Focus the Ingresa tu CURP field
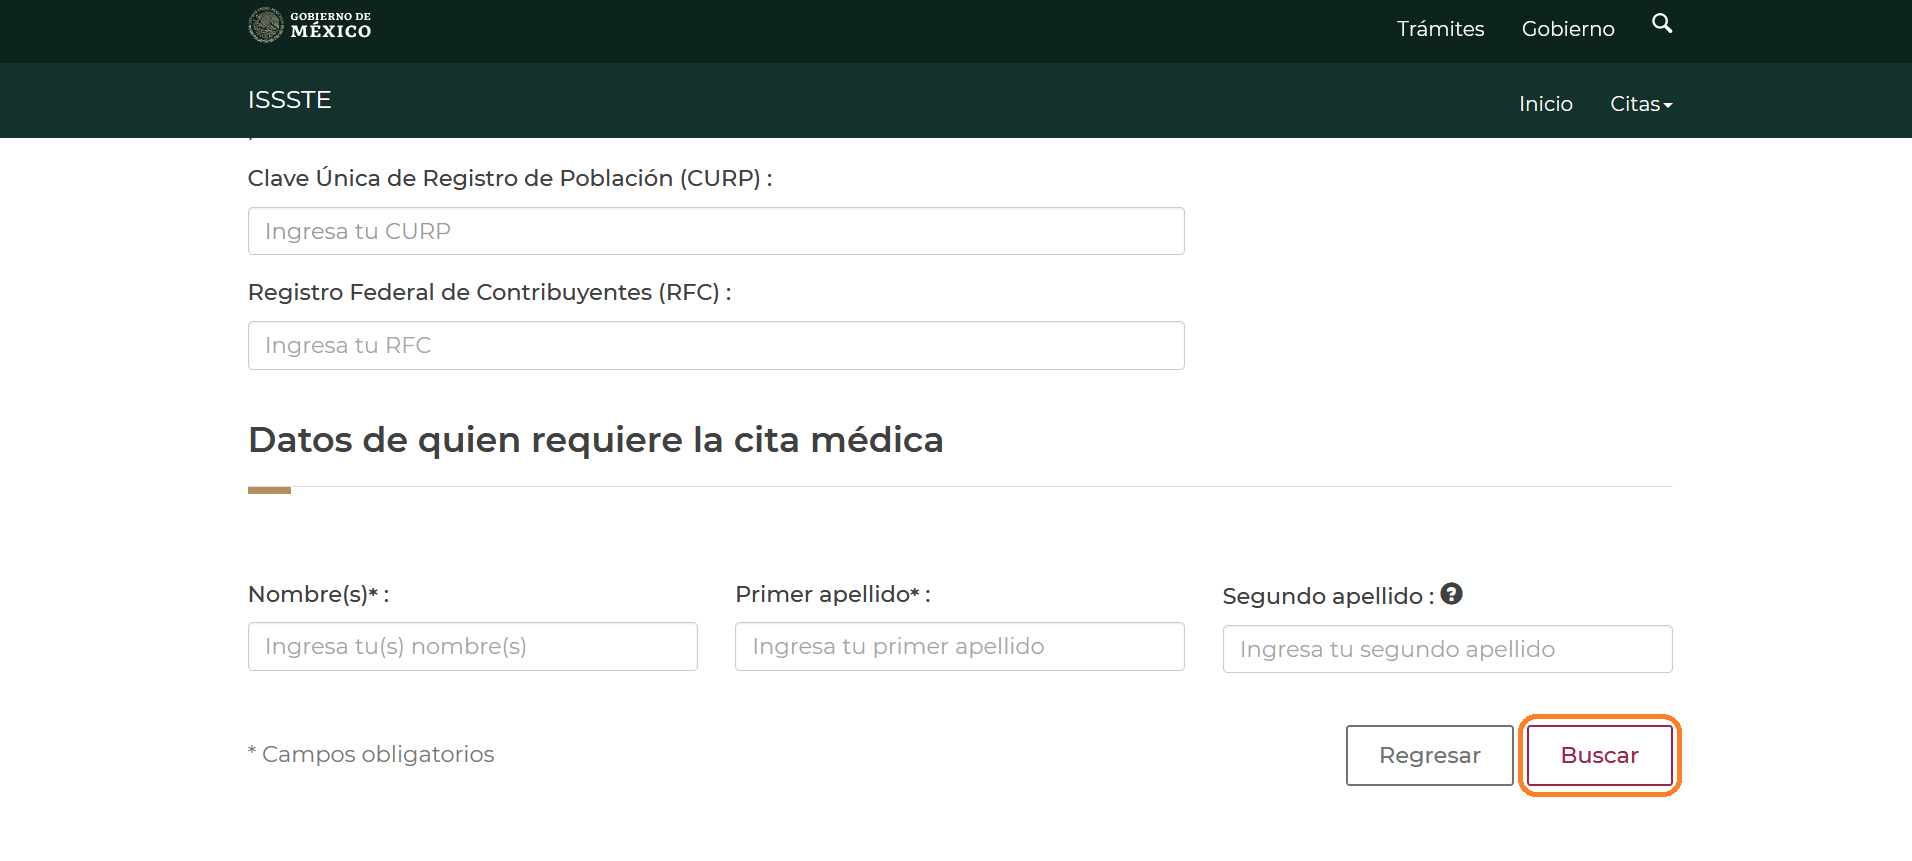The width and height of the screenshot is (1912, 861). click(715, 231)
